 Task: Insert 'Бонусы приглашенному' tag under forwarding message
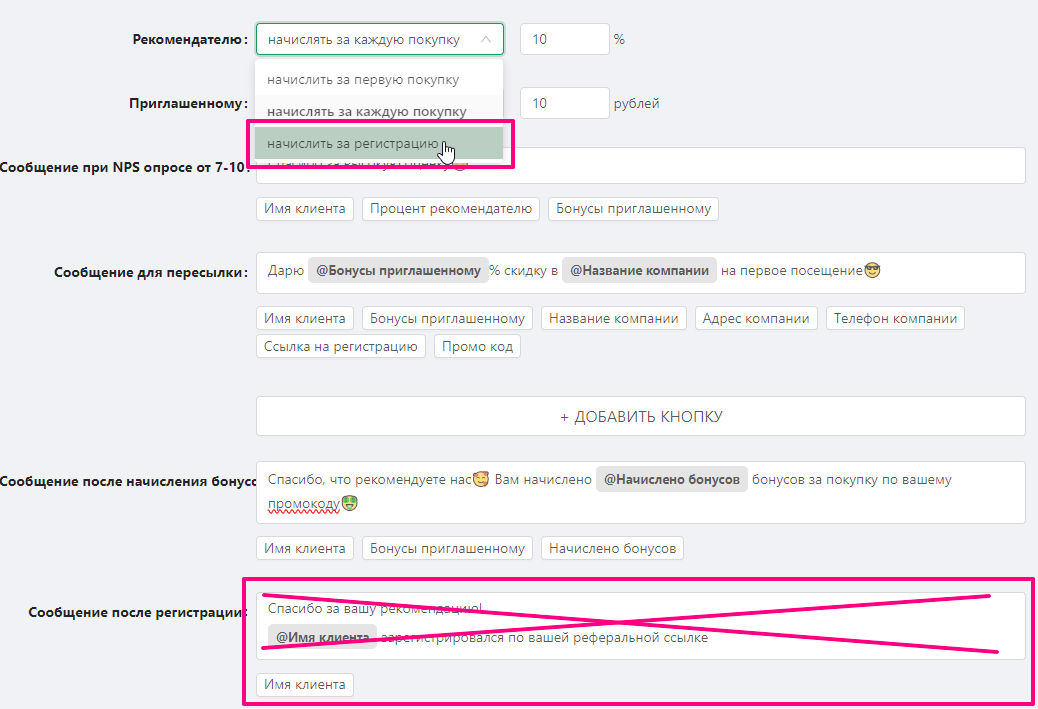[447, 318]
